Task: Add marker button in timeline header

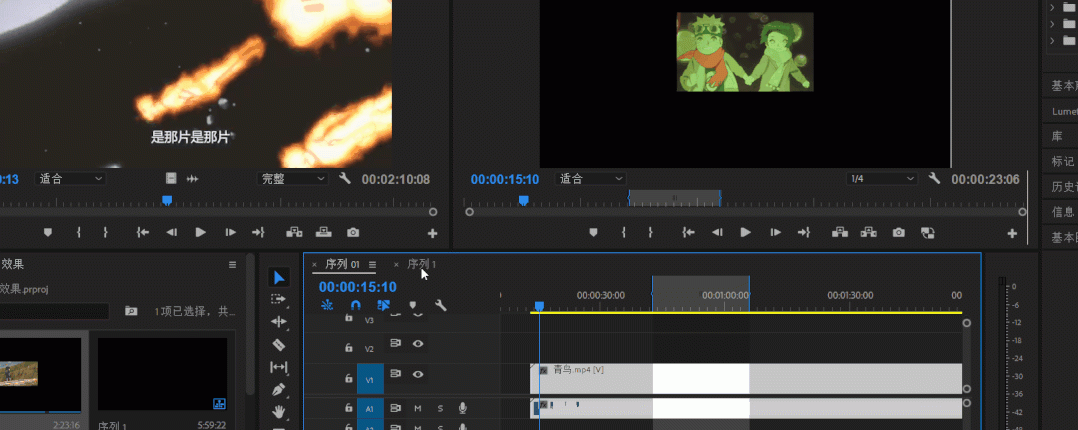Action: pyautogui.click(x=412, y=305)
